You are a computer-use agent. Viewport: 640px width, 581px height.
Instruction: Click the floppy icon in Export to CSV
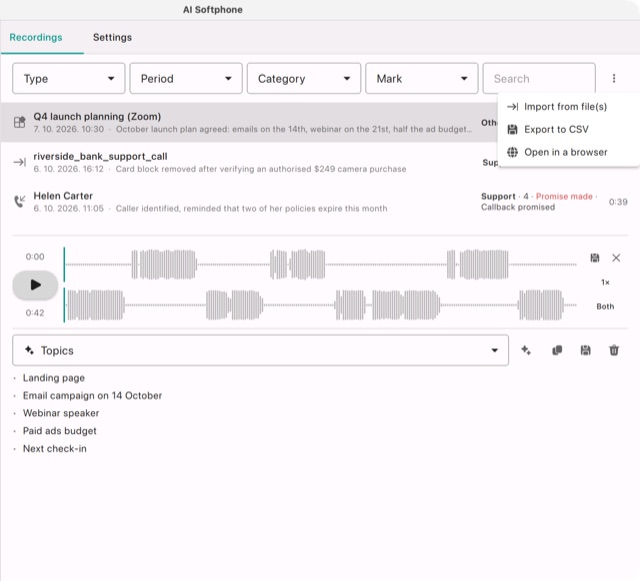click(512, 129)
